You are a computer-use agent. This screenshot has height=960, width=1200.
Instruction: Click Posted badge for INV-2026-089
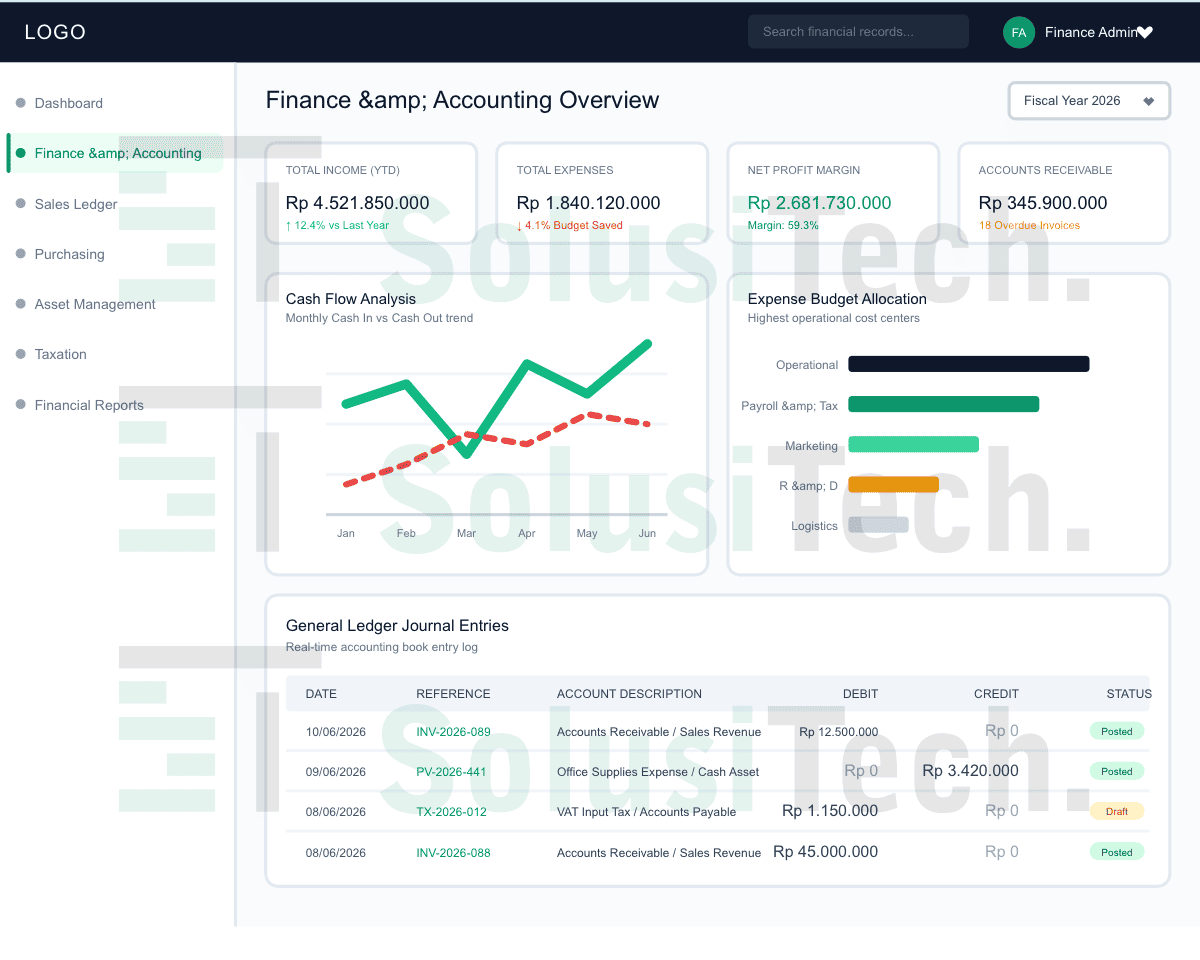[x=1117, y=731]
